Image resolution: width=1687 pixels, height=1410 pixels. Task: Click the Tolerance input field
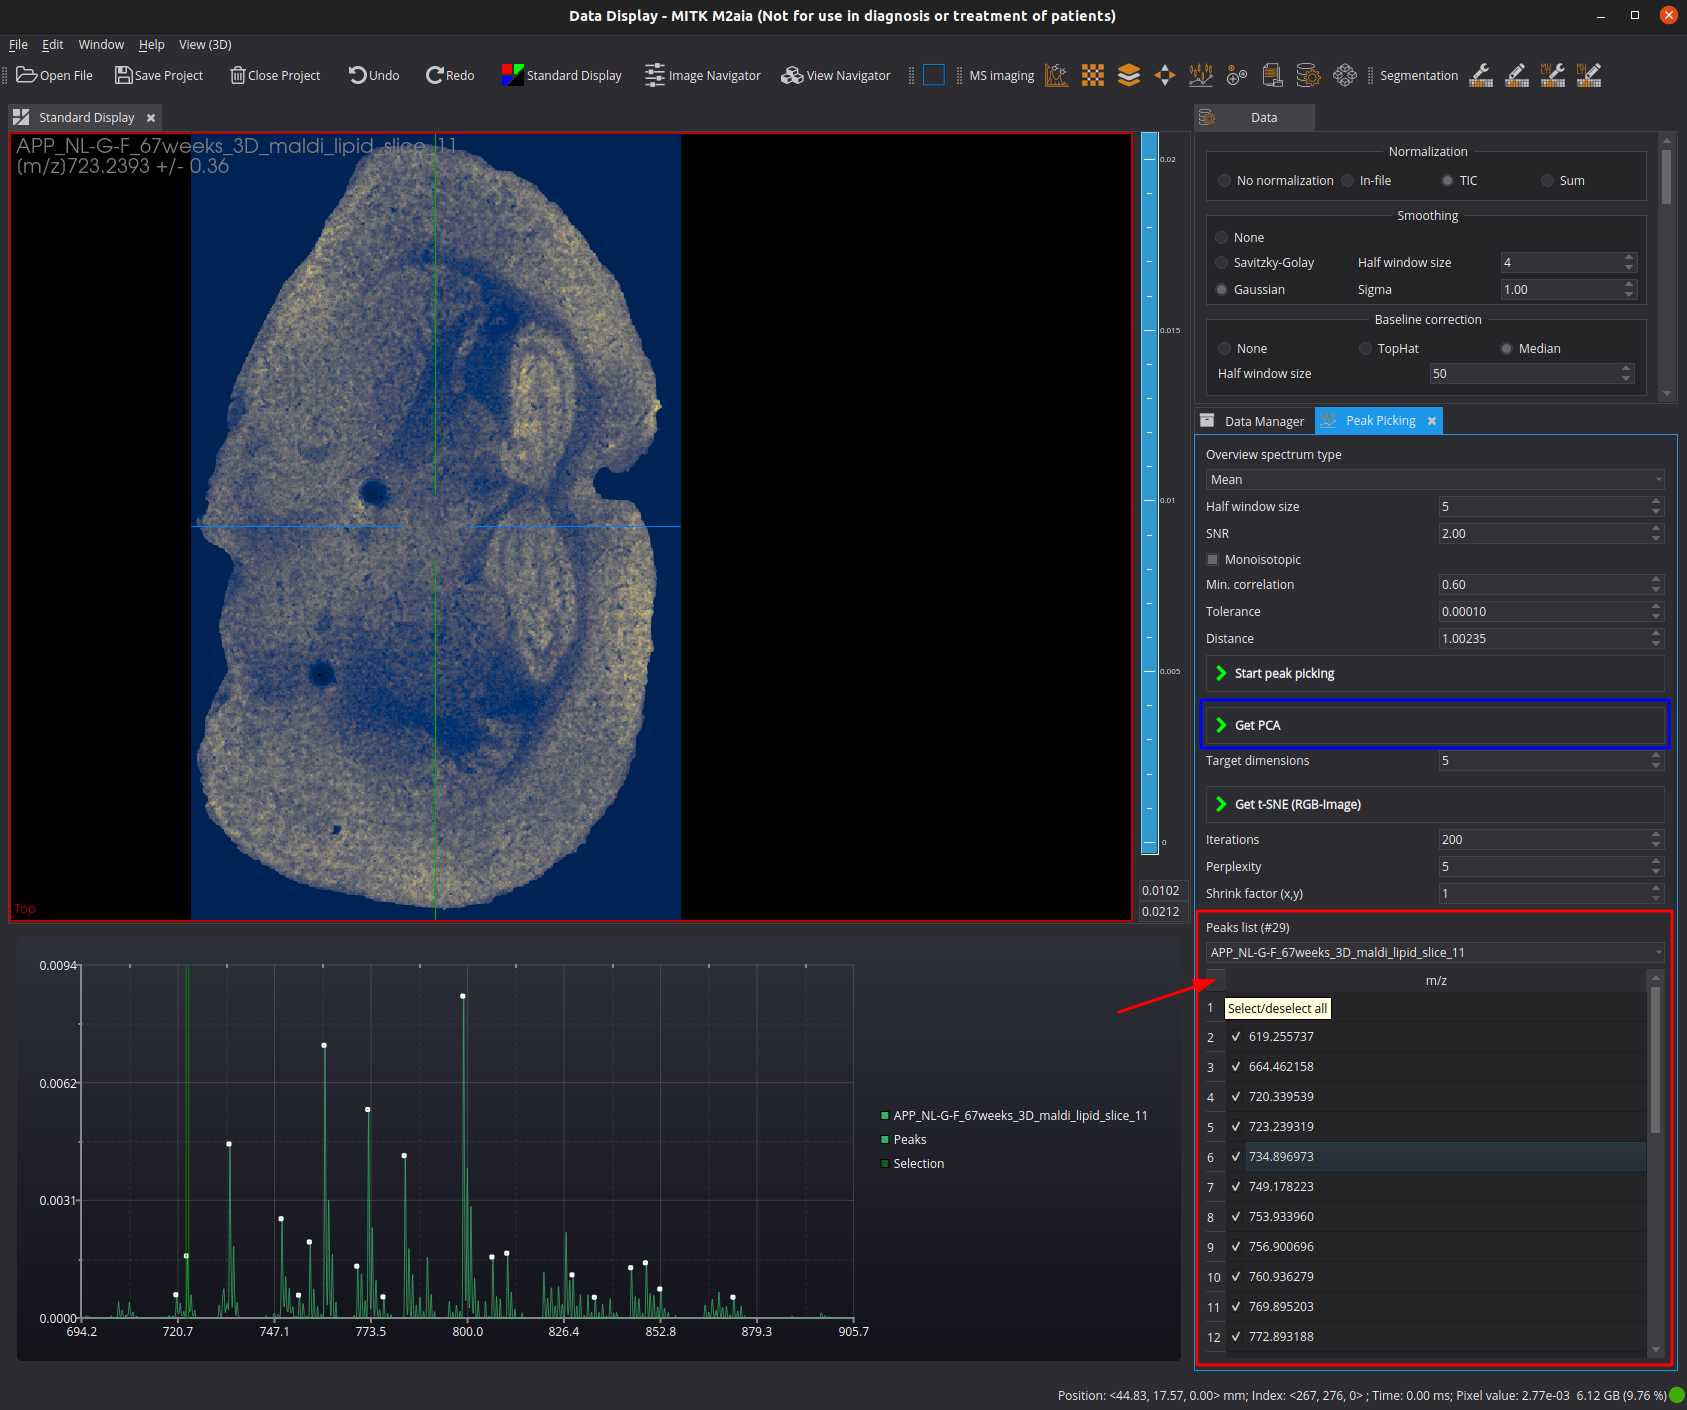(1543, 611)
